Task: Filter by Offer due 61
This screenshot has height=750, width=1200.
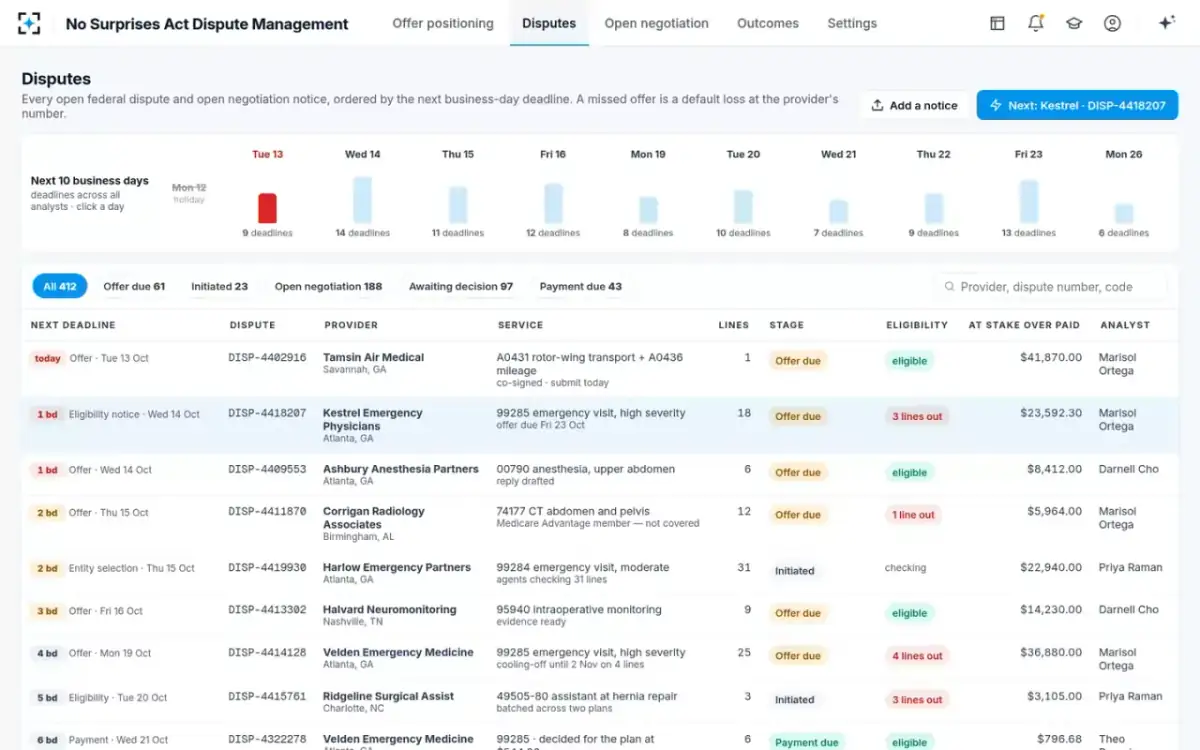Action: coord(134,286)
